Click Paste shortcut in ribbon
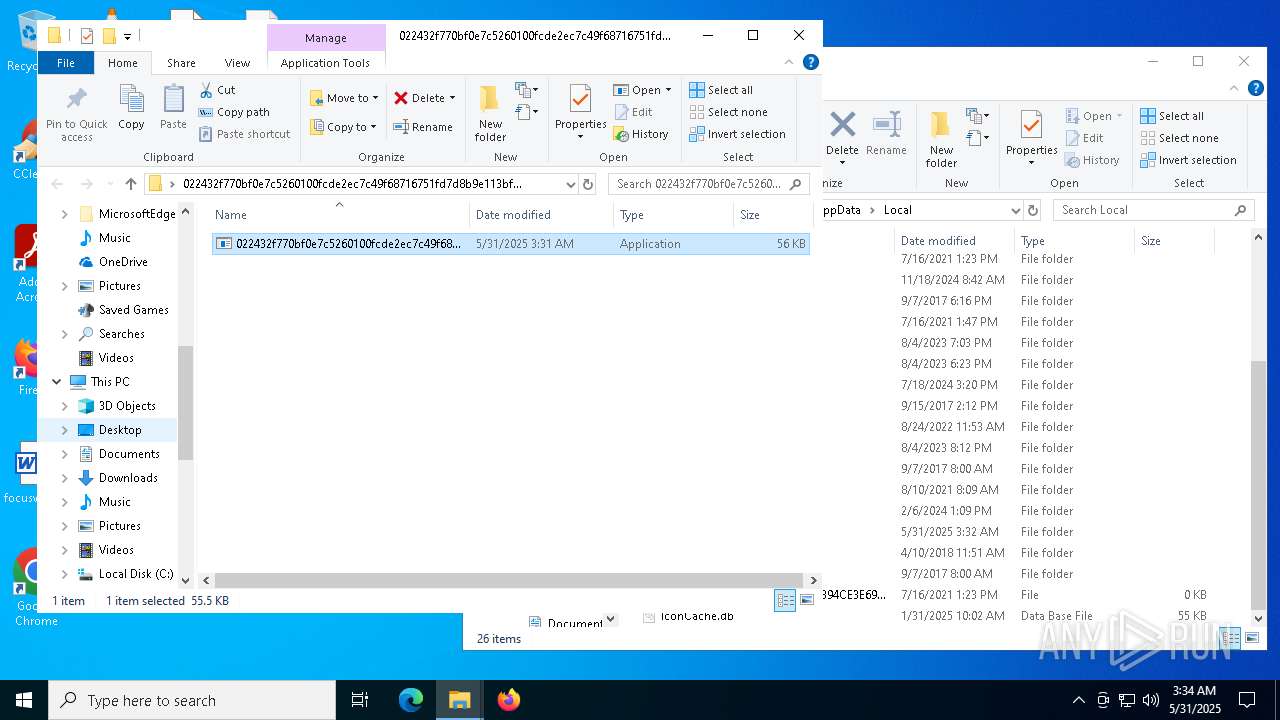Image resolution: width=1280 pixels, height=720 pixels. point(244,134)
